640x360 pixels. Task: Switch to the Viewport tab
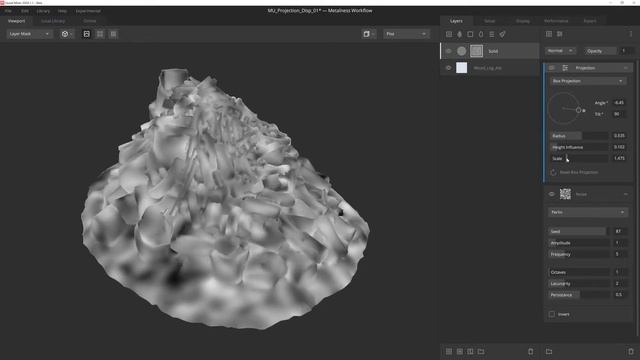tap(16, 21)
